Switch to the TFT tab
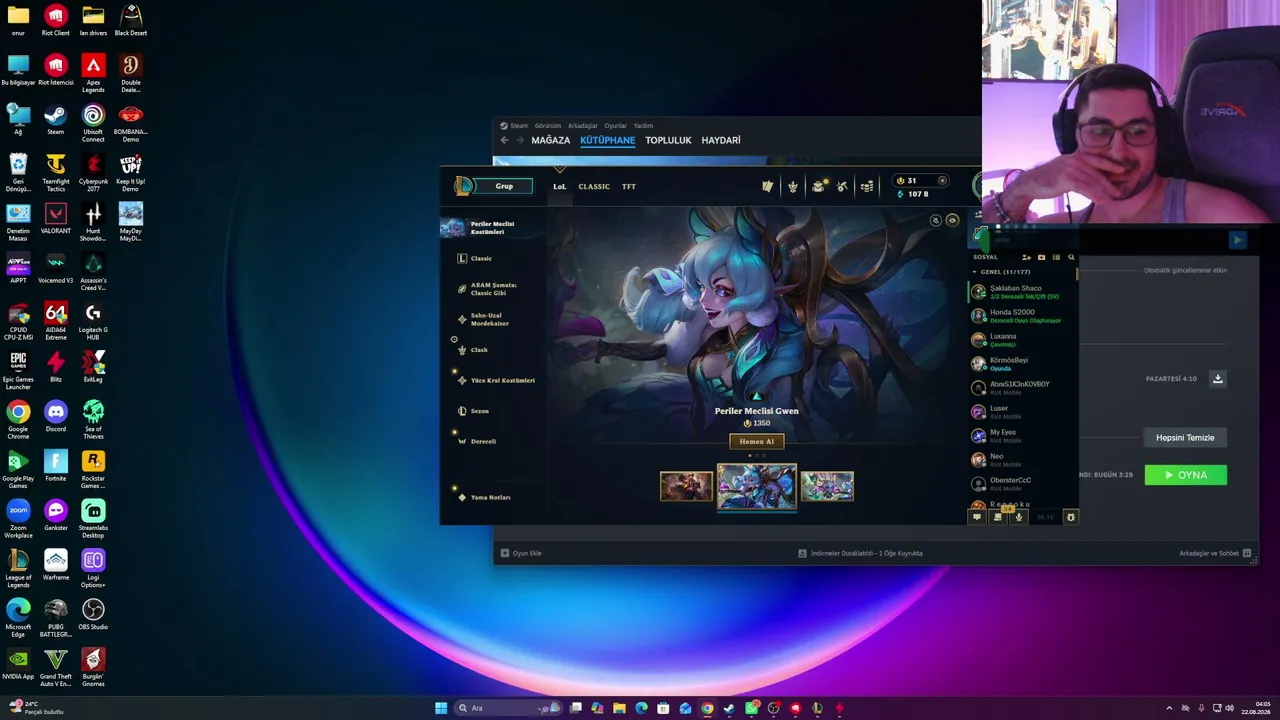The image size is (1280, 720). [x=629, y=186]
